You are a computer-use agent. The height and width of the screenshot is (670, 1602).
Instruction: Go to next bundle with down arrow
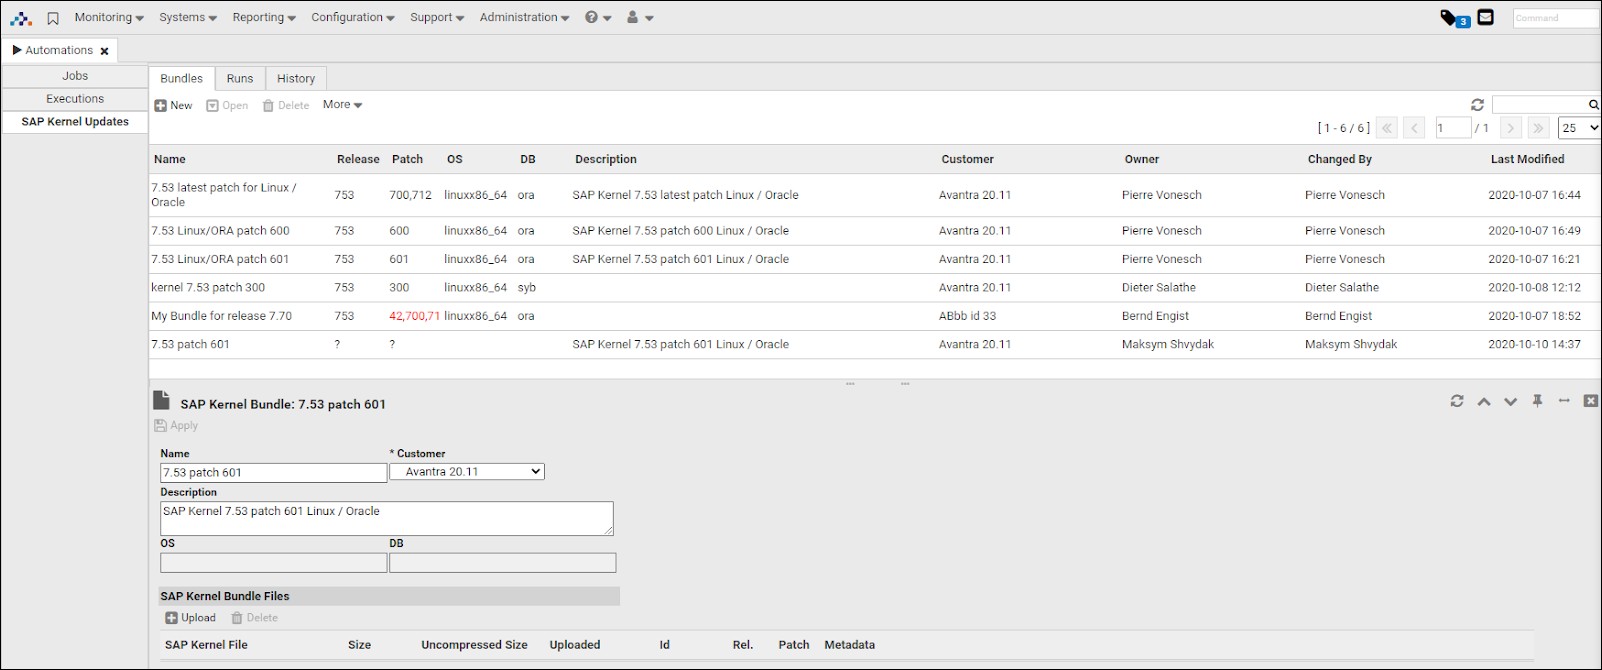tap(1510, 401)
